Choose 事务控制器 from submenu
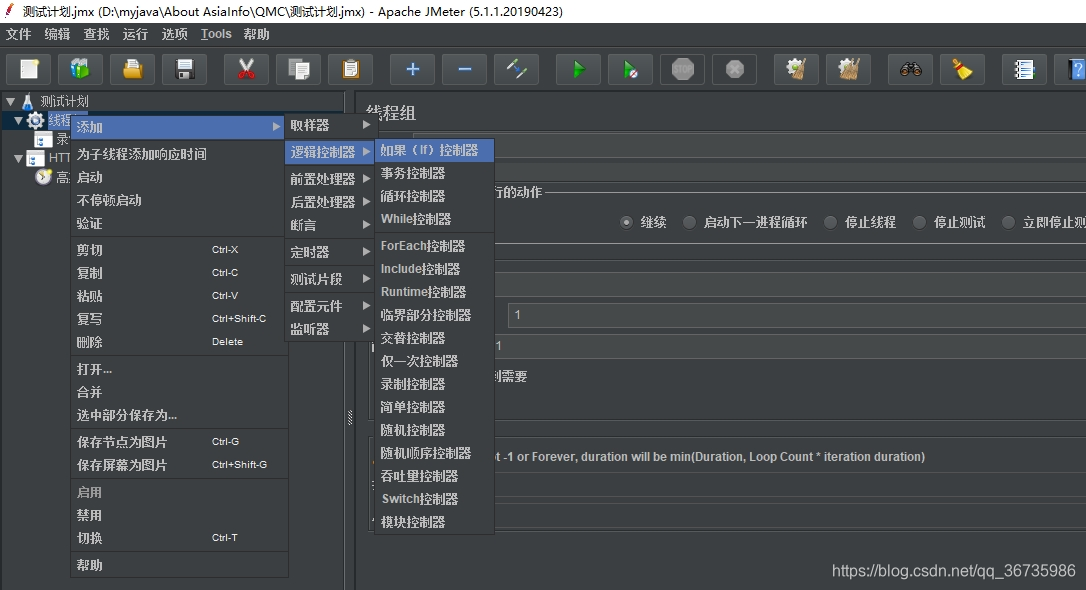This screenshot has width=1086, height=590. [x=434, y=173]
